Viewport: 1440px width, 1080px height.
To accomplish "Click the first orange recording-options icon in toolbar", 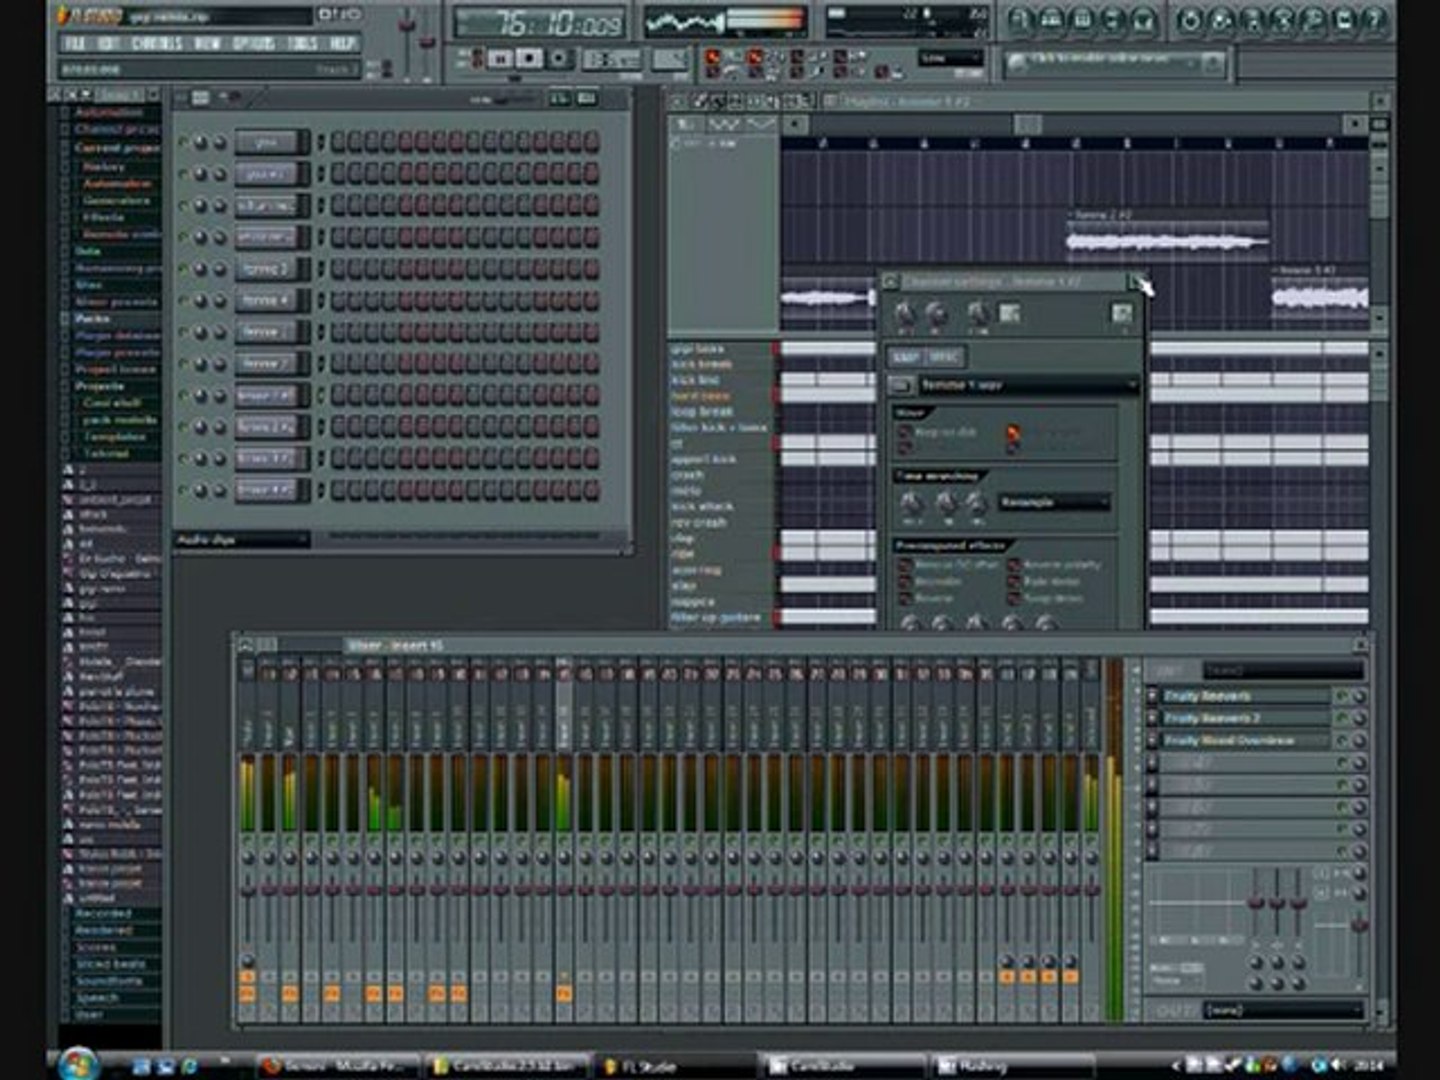I will pos(712,57).
